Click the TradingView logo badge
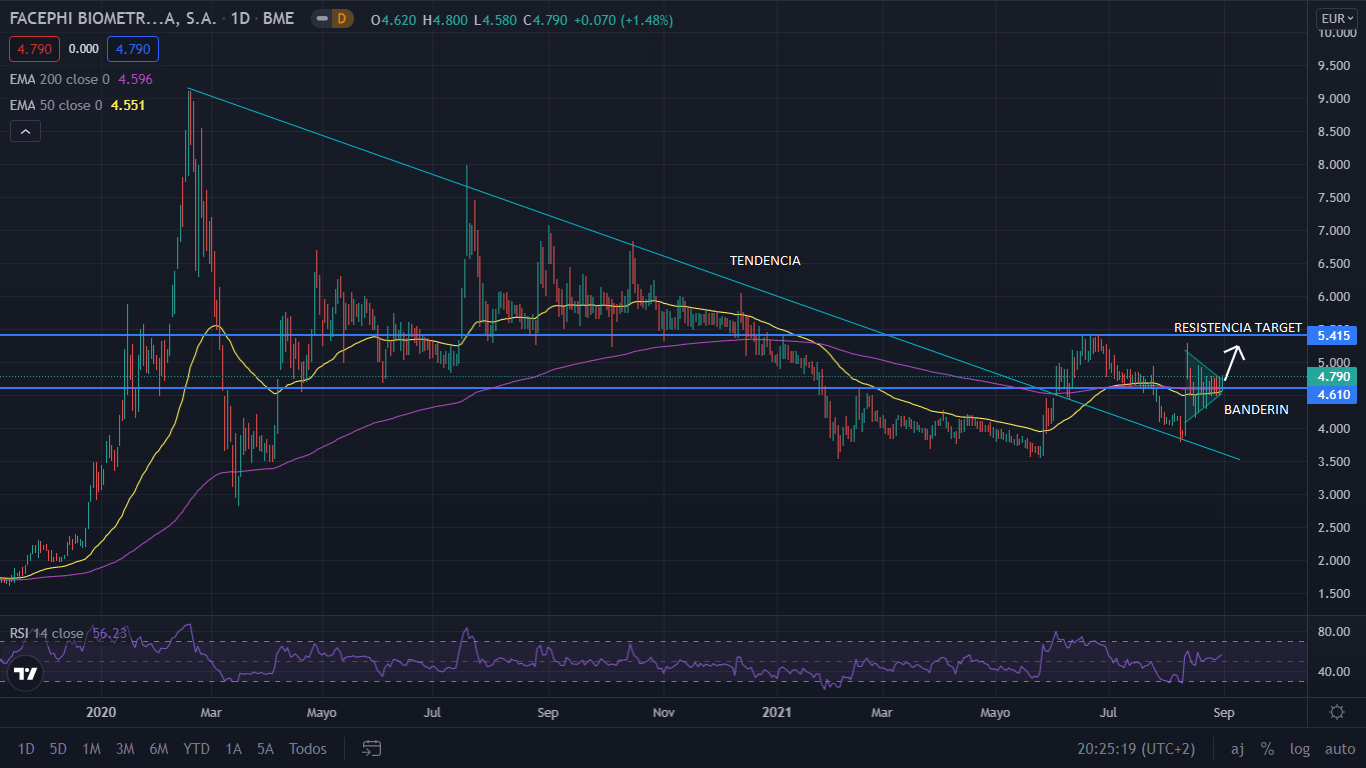Viewport: 1366px width, 768px height. pos(26,673)
